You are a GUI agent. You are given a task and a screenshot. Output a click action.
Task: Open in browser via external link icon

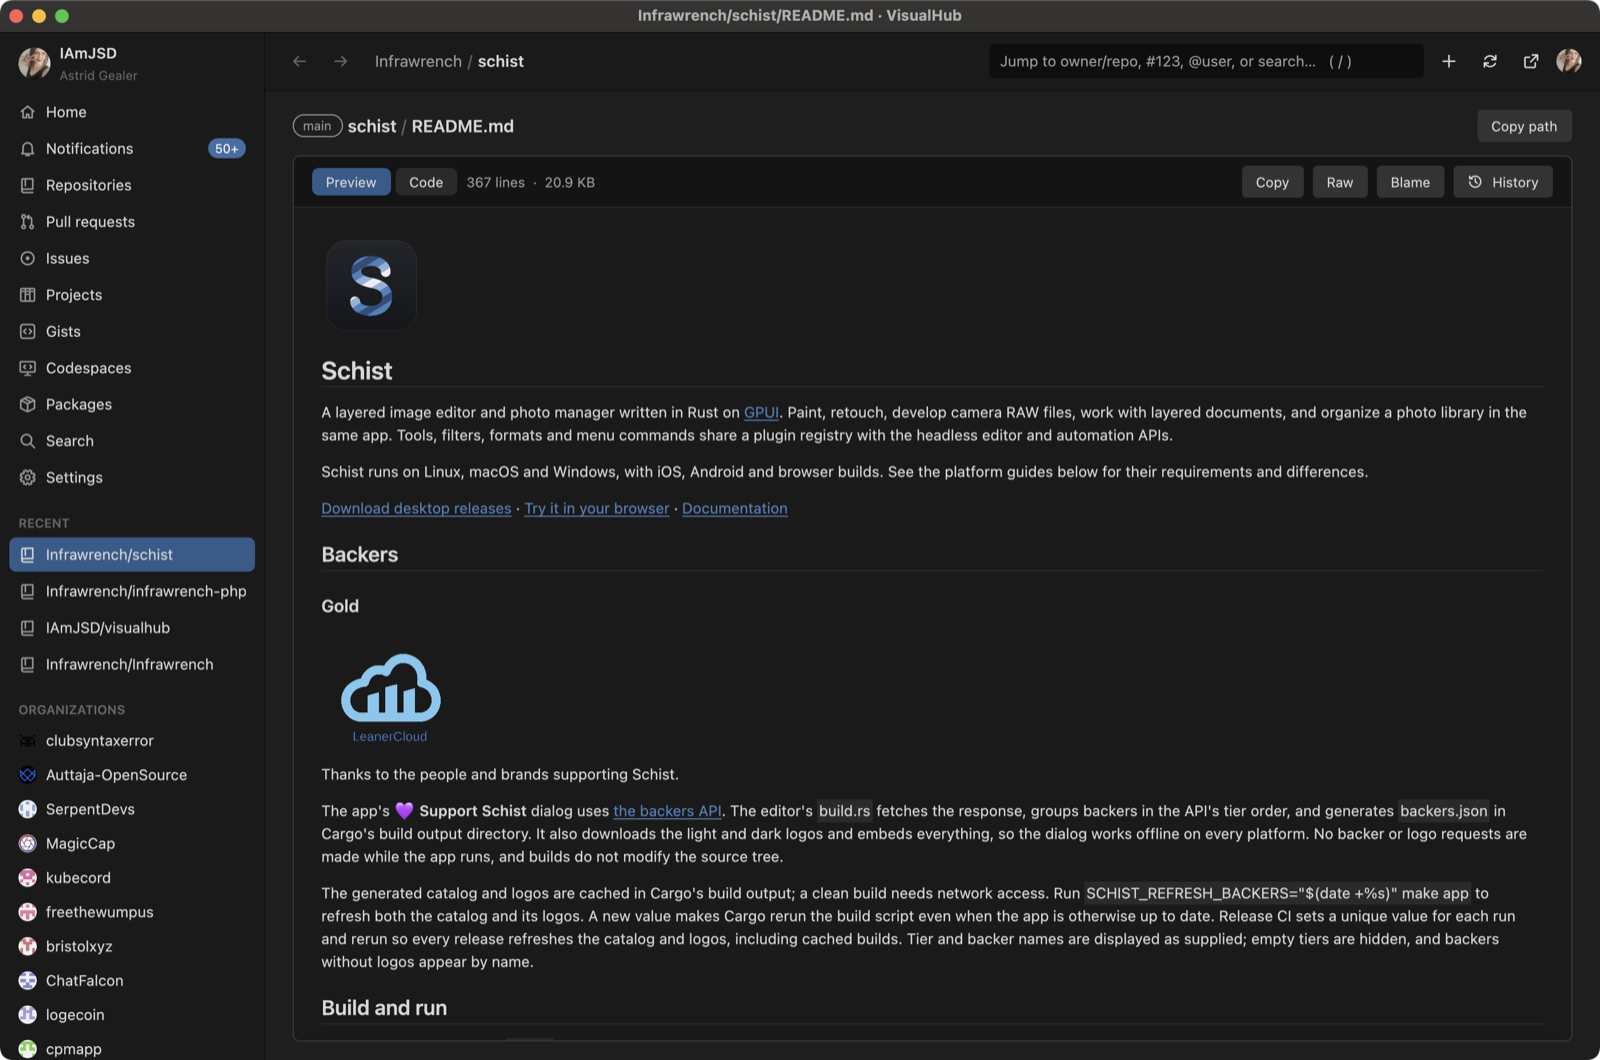(1531, 61)
